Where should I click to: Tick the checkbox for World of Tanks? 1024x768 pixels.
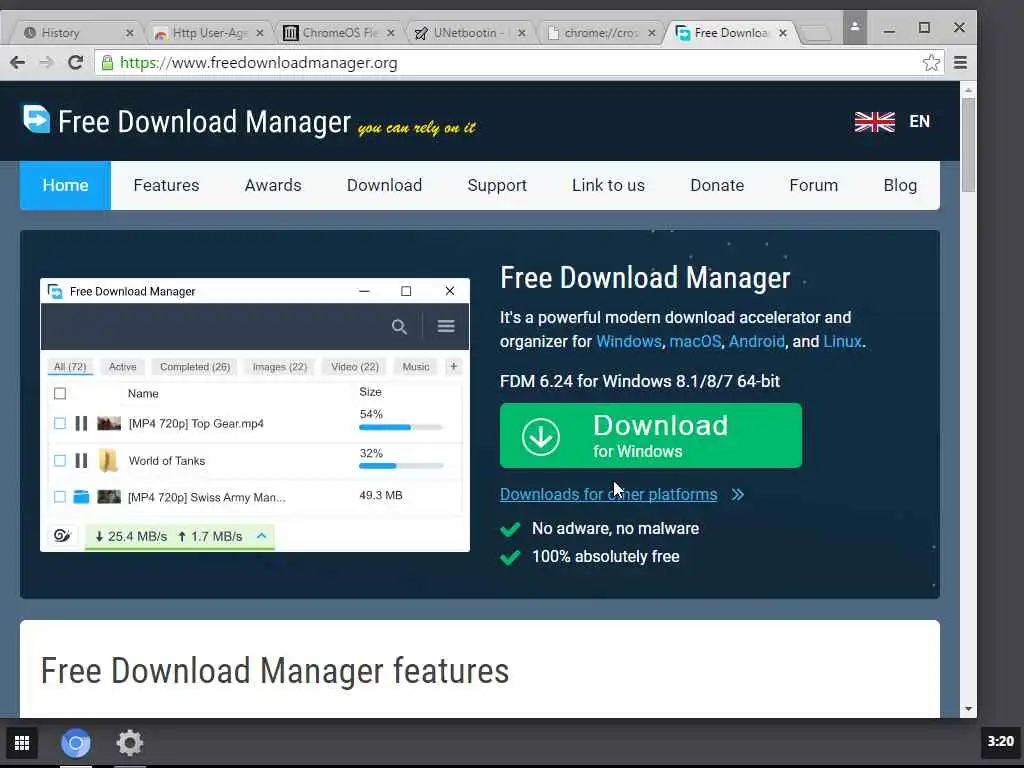60,460
